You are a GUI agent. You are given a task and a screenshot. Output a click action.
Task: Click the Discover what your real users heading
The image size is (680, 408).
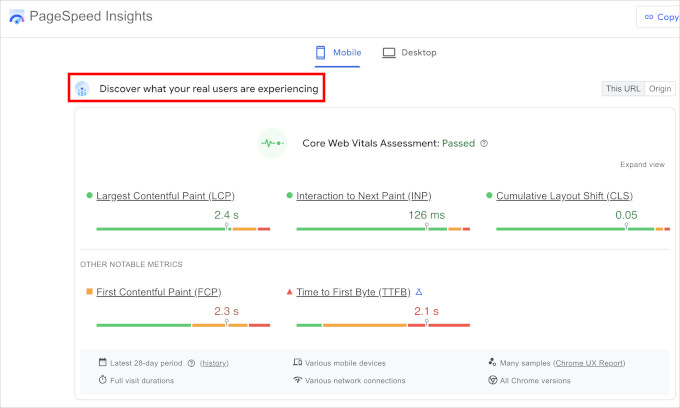coord(209,88)
